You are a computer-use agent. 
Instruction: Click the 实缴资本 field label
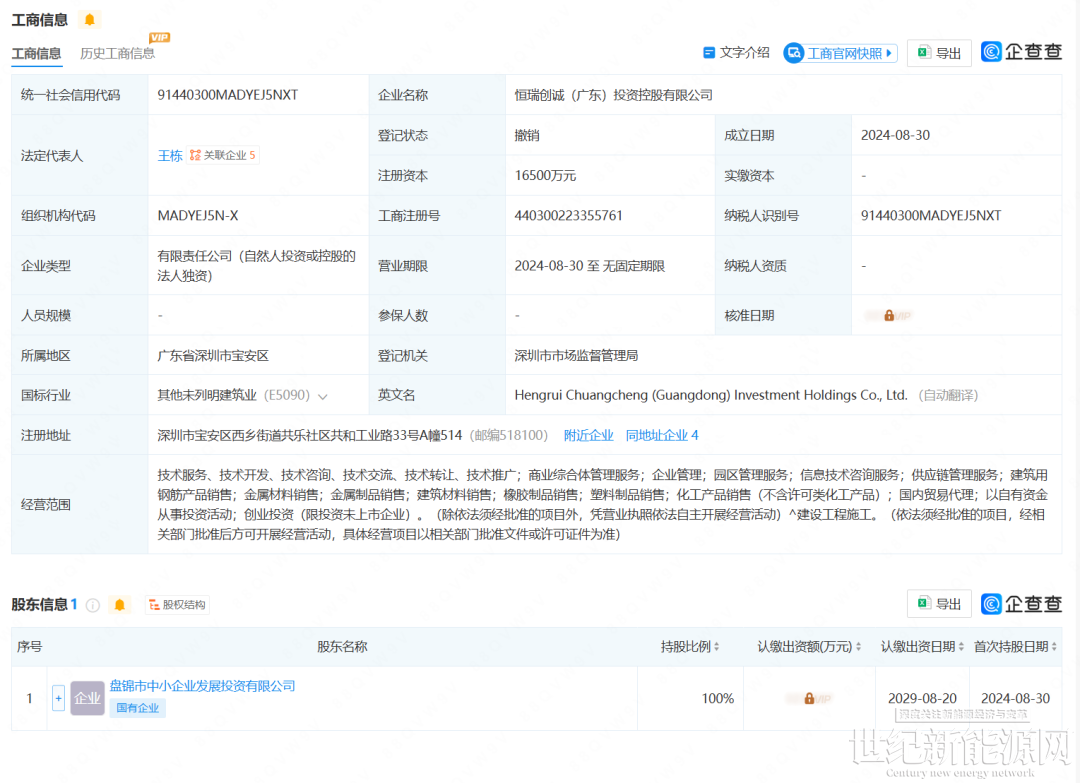click(x=749, y=176)
